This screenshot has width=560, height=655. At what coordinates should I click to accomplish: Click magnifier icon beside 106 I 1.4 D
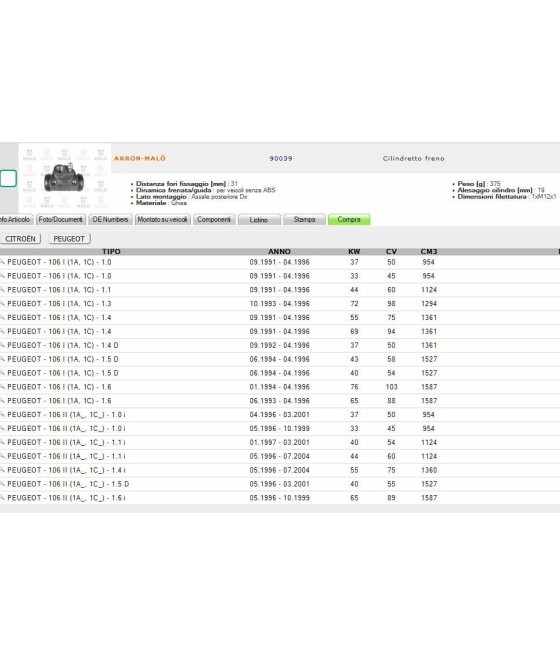2,345
